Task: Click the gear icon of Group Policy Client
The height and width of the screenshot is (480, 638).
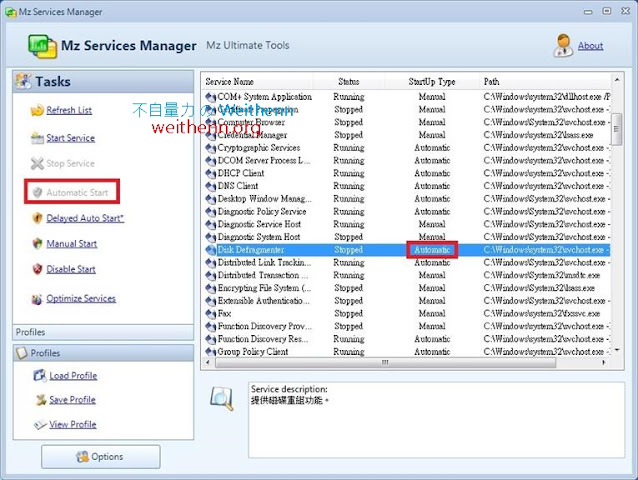Action: pos(210,352)
